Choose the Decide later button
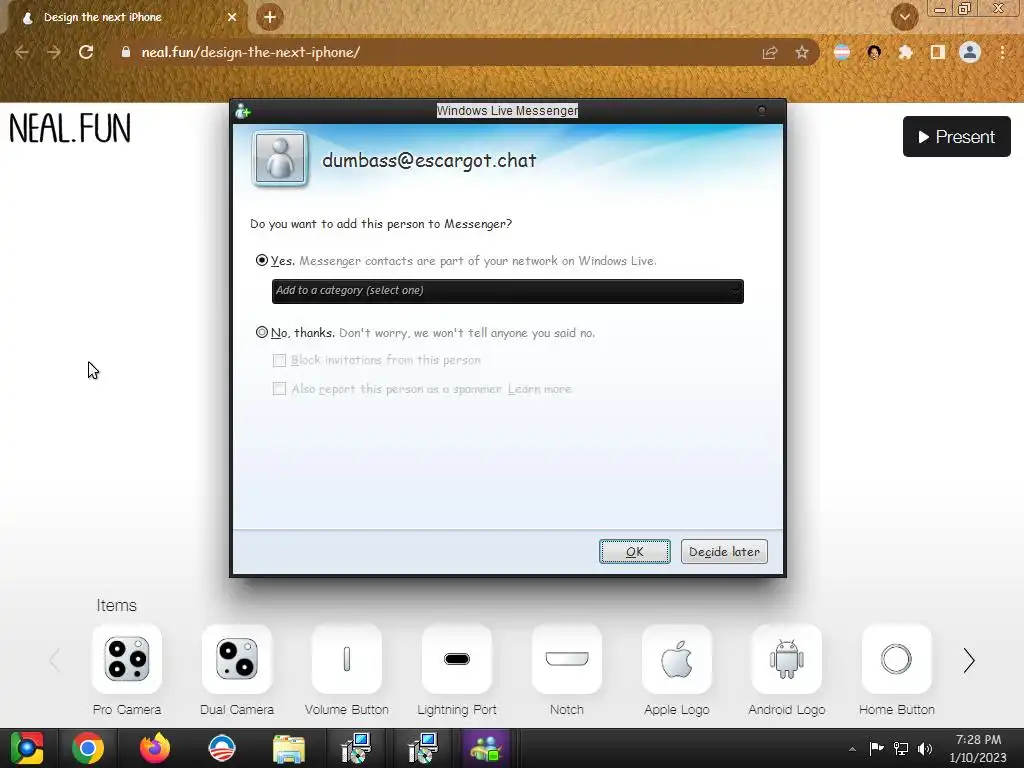Image resolution: width=1024 pixels, height=768 pixels. pyautogui.click(x=724, y=552)
